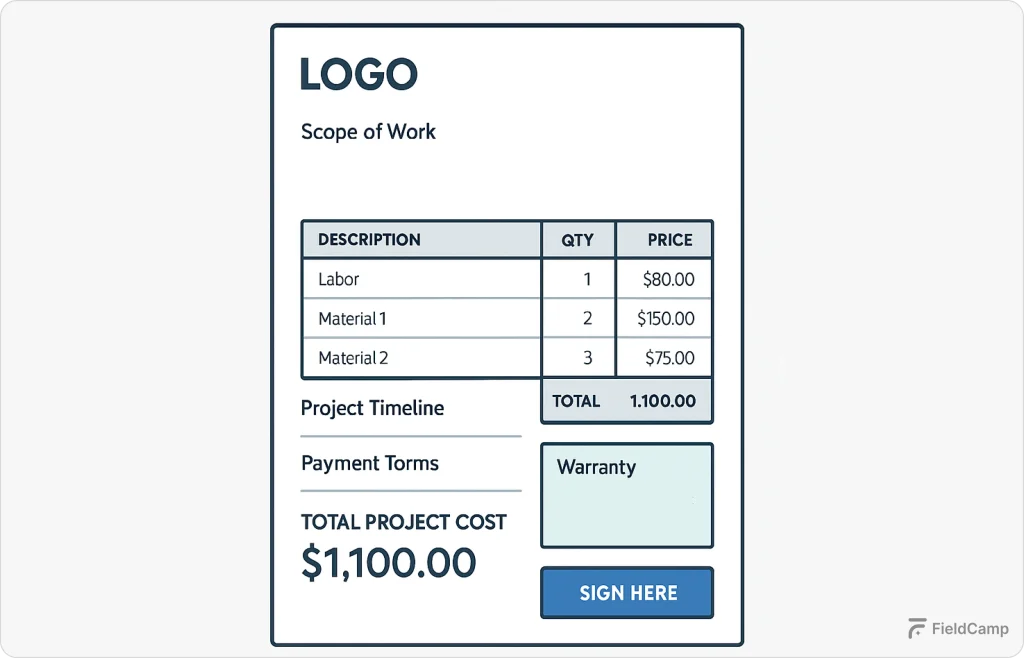Screen dimensions: 1024x658
Task: Click the FieldCamp watermark text
Action: point(970,629)
